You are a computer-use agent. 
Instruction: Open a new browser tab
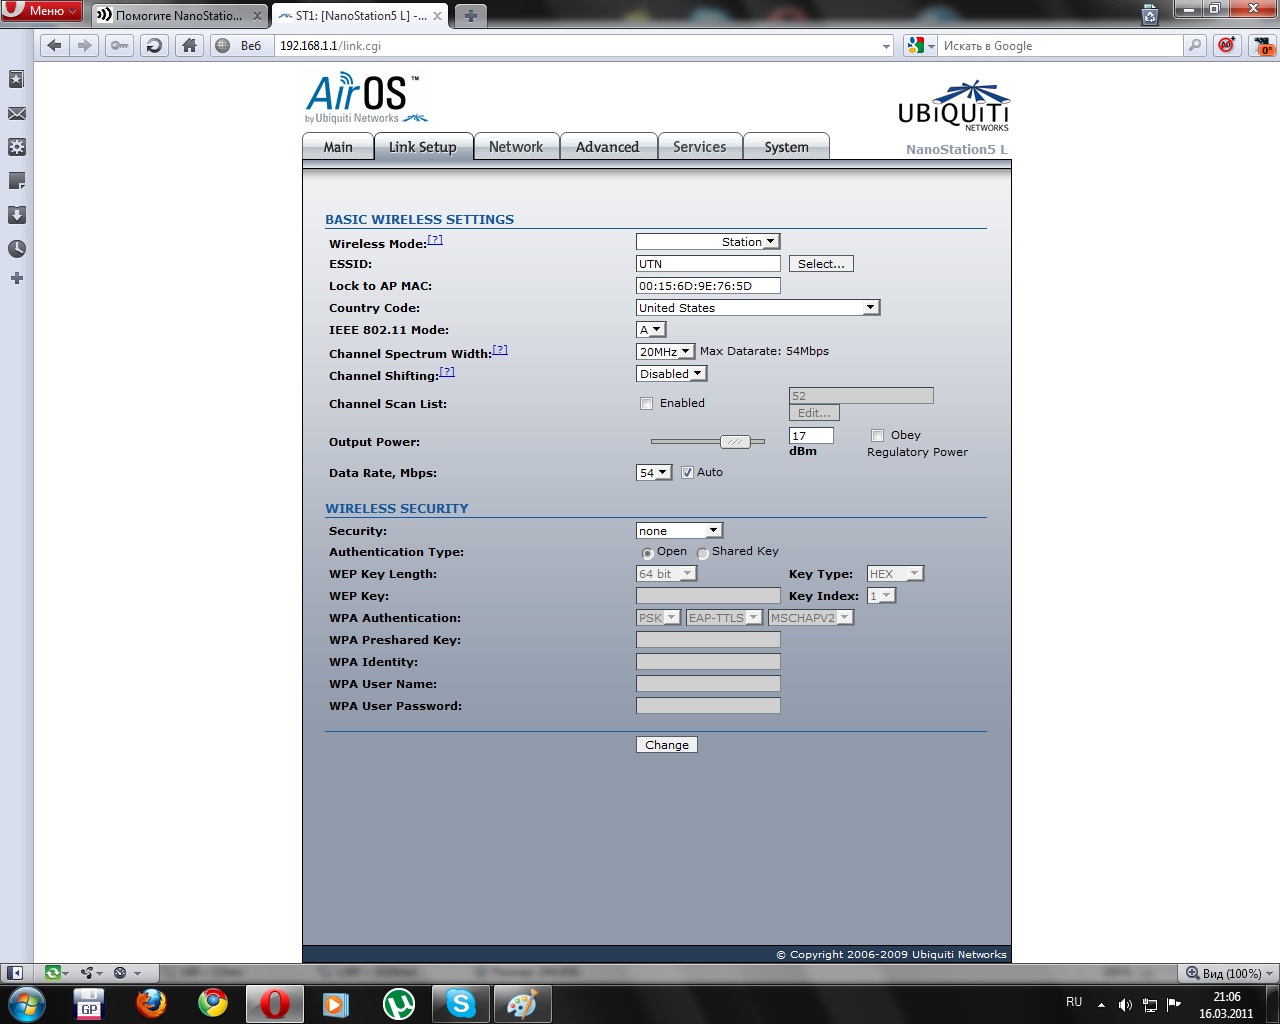(470, 15)
